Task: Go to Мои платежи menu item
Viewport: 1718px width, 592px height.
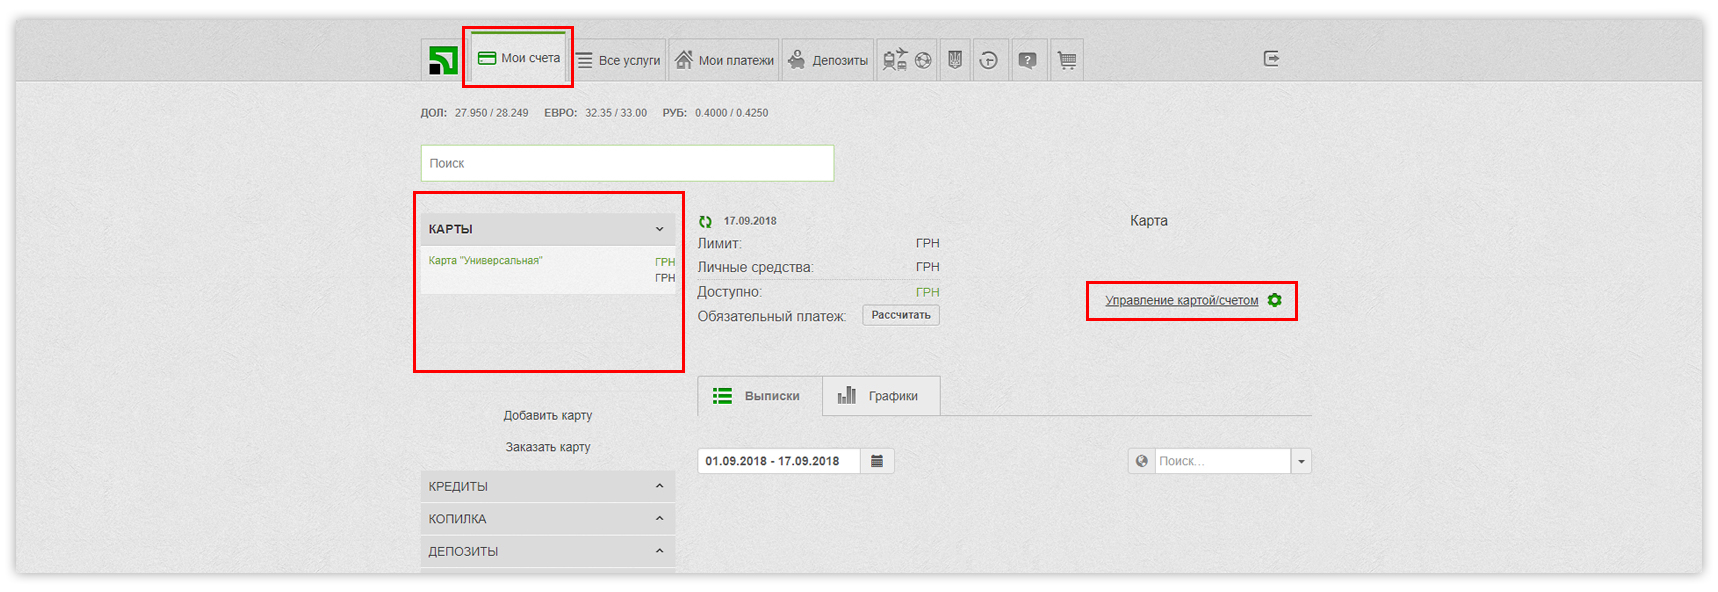Action: pyautogui.click(x=725, y=60)
